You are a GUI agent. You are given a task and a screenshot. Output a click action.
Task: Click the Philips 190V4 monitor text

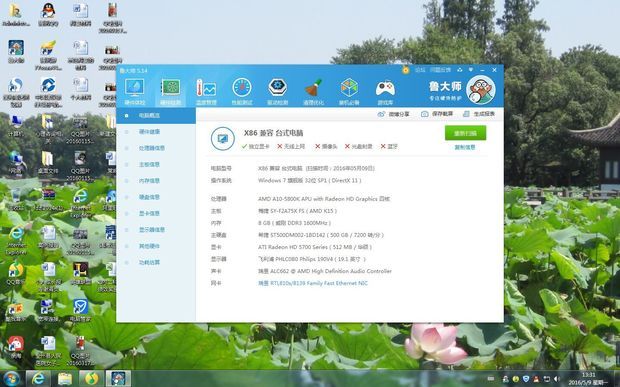coord(312,259)
